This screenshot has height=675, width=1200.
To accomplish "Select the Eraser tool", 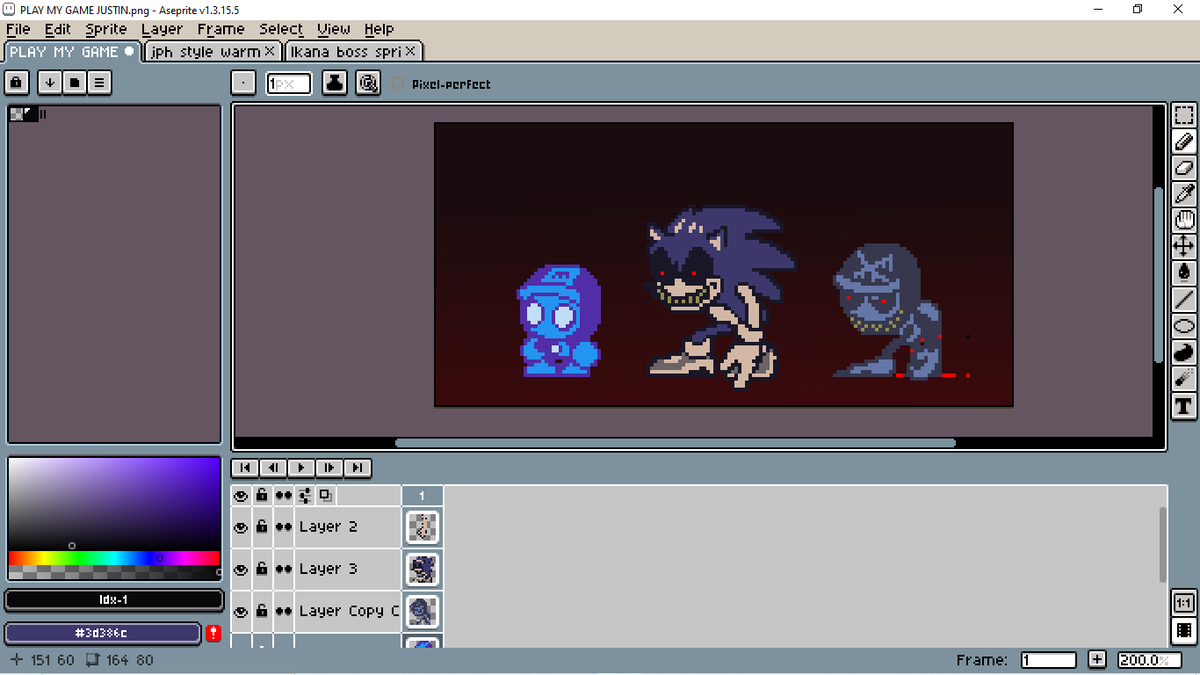I will (1183, 168).
